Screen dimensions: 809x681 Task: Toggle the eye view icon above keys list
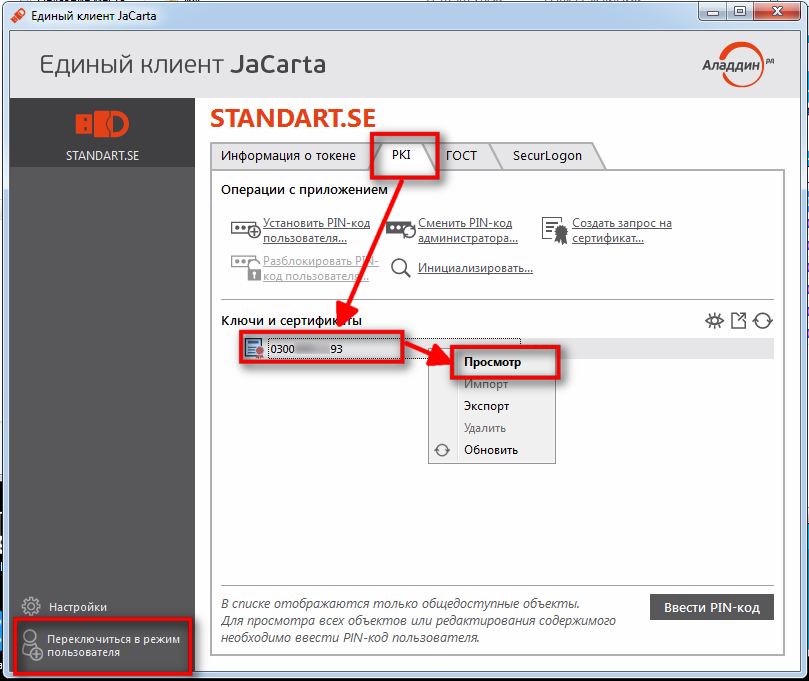[x=715, y=321]
